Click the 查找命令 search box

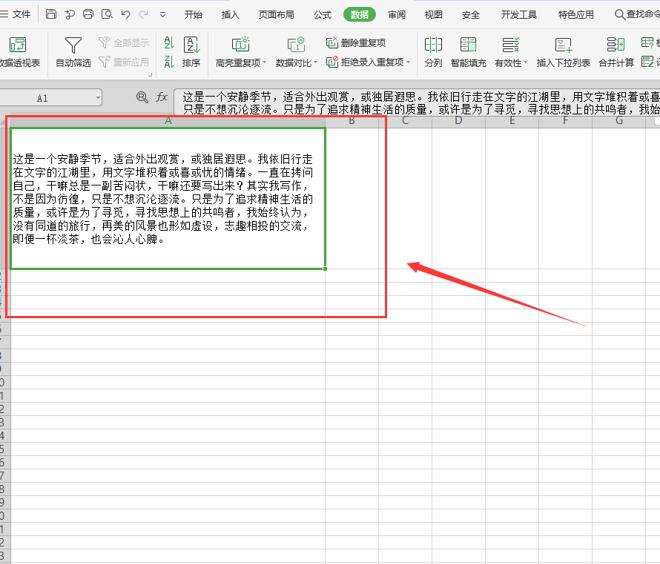point(637,15)
